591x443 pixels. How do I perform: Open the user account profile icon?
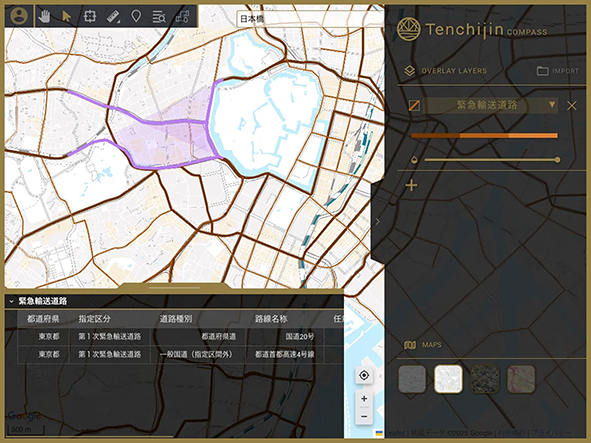coord(19,16)
